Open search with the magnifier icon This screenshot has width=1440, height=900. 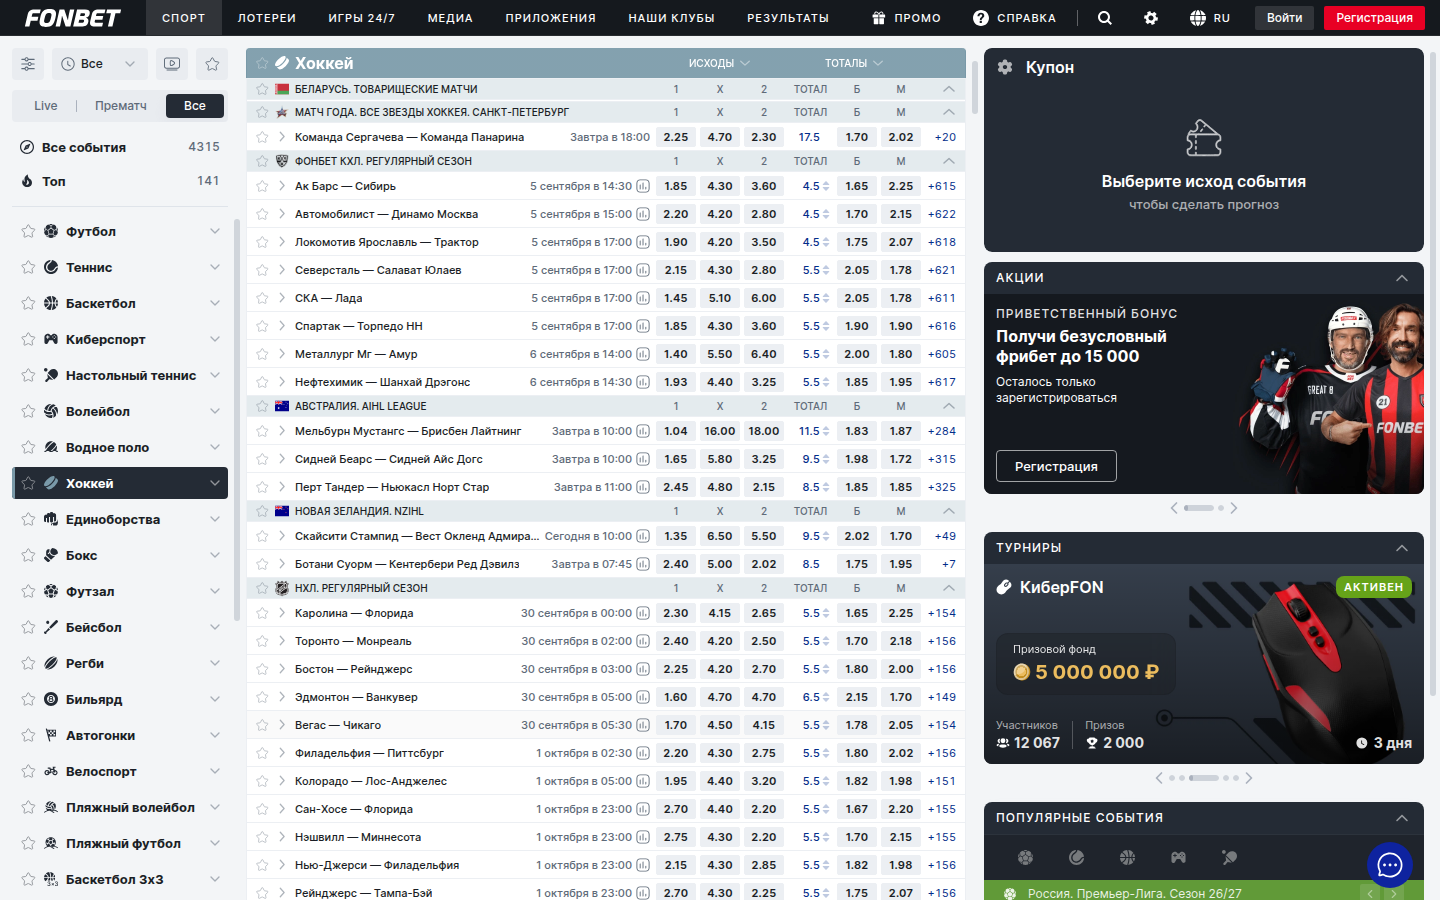pos(1105,18)
